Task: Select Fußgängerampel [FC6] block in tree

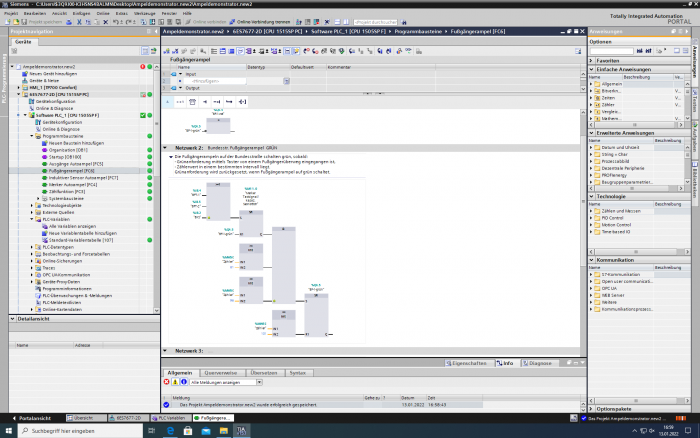Action: click(72, 171)
